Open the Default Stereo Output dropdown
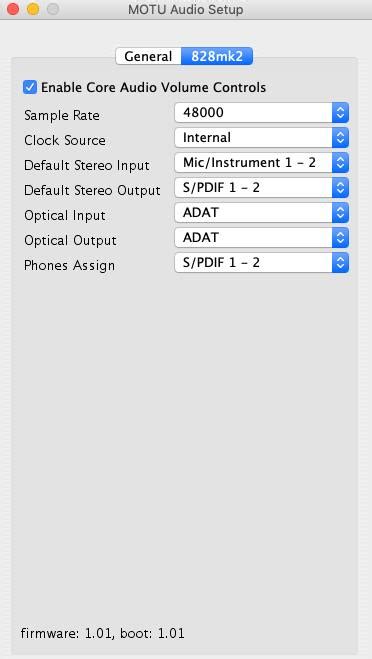Image resolution: width=372 pixels, height=659 pixels. 261,188
